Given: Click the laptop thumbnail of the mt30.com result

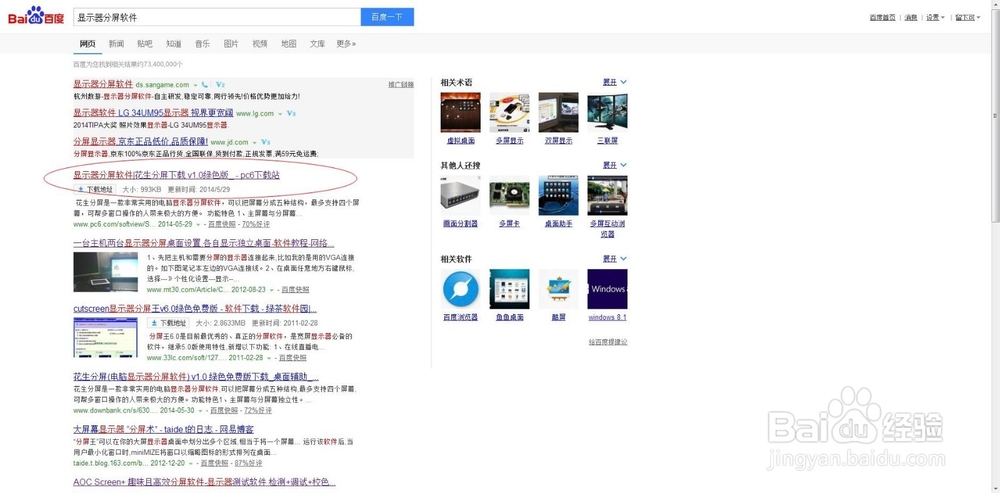Looking at the screenshot, I should (x=105, y=272).
